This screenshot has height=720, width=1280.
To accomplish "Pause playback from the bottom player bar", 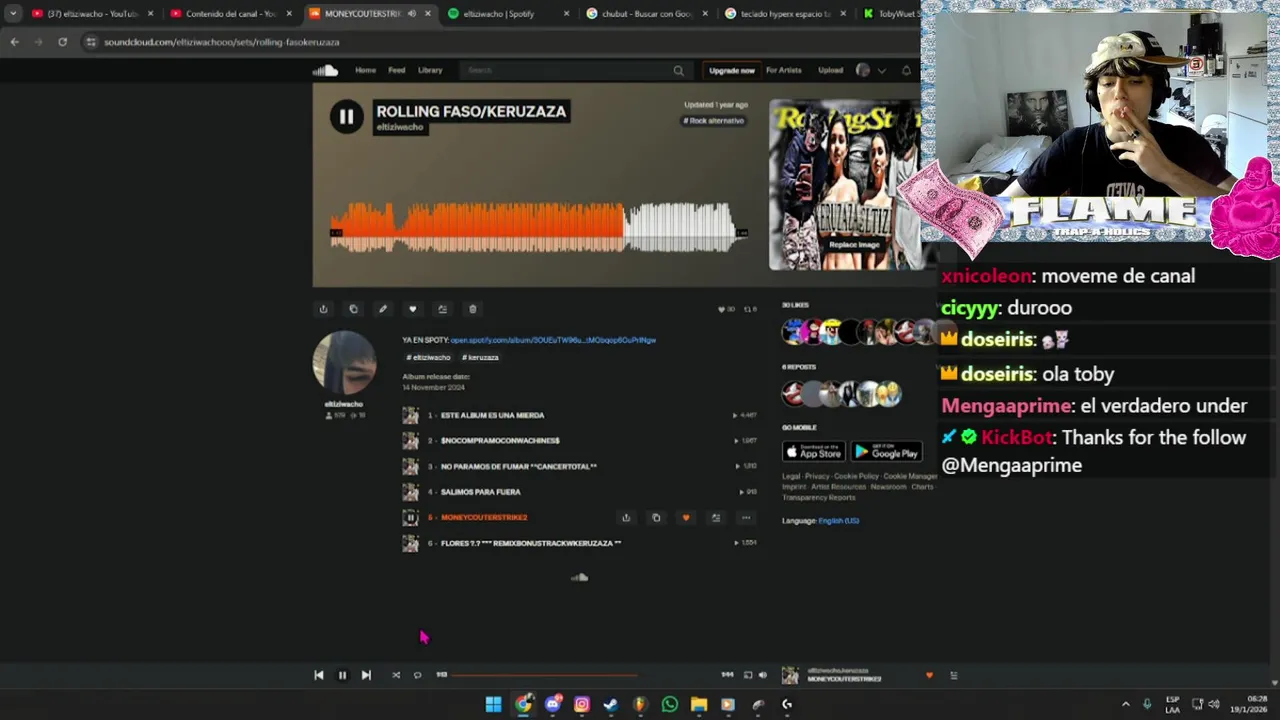I will [342, 675].
